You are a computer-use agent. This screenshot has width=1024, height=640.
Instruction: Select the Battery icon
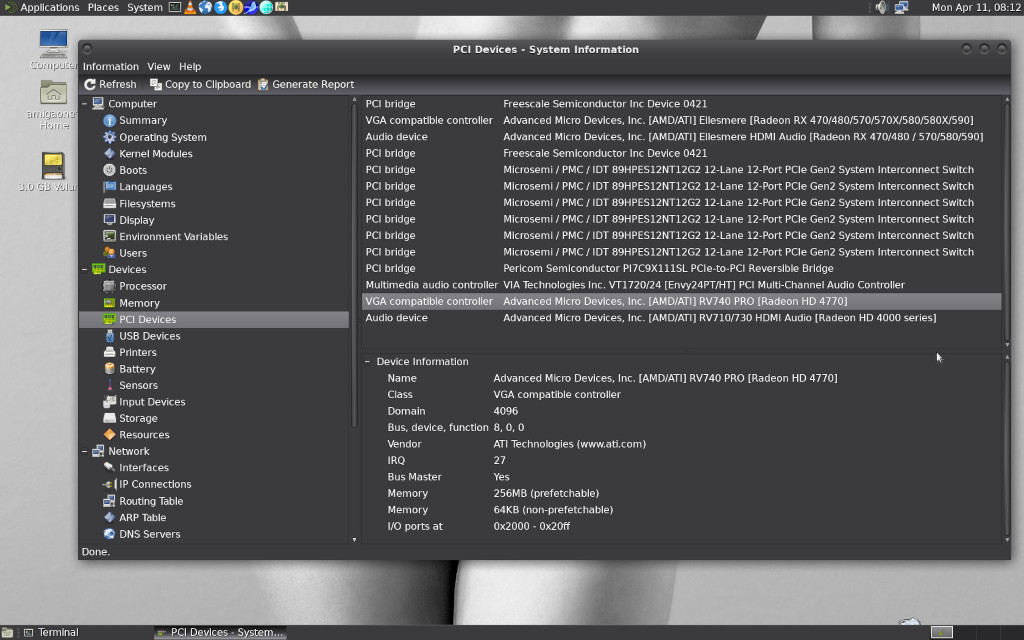(x=109, y=369)
